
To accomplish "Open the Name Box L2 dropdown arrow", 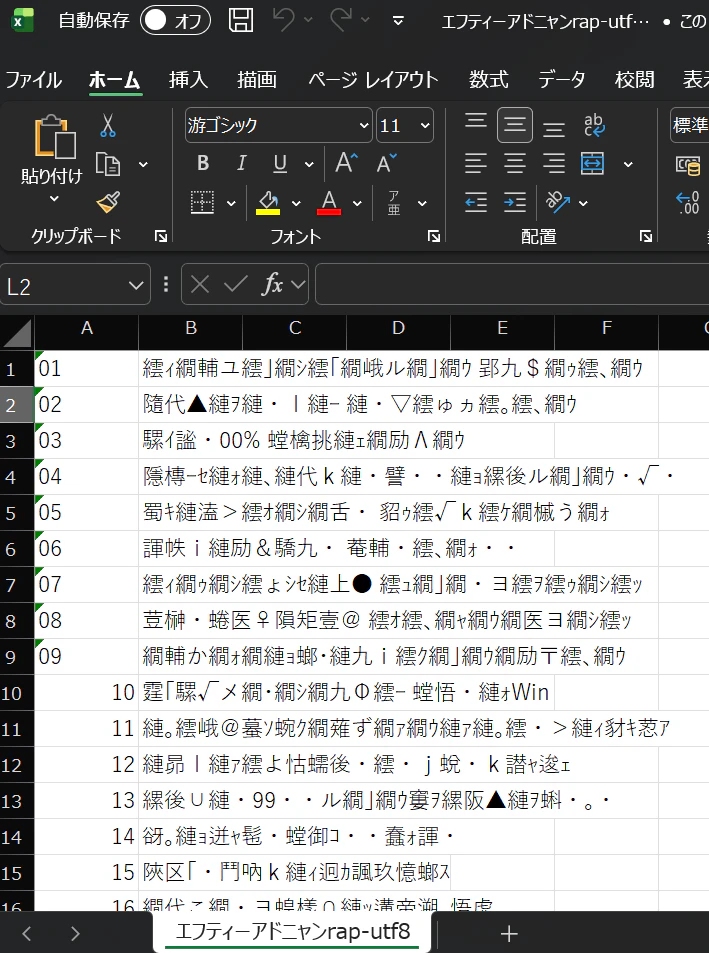I will point(137,284).
